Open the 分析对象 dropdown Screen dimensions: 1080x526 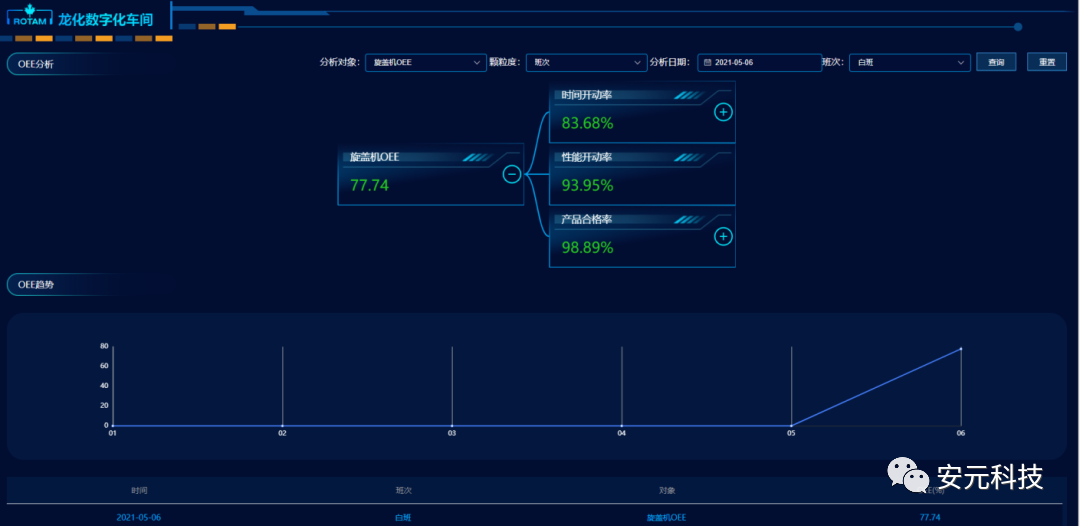[x=425, y=62]
